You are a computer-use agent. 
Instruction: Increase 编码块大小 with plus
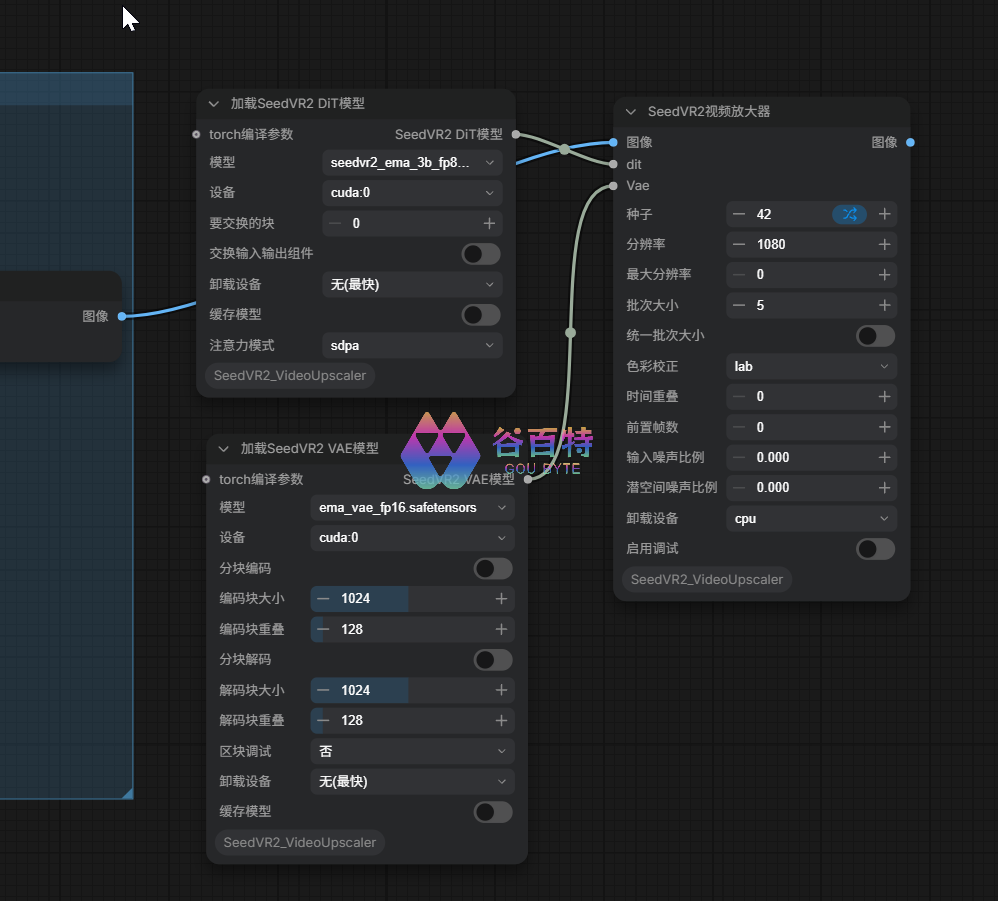[x=501, y=599]
